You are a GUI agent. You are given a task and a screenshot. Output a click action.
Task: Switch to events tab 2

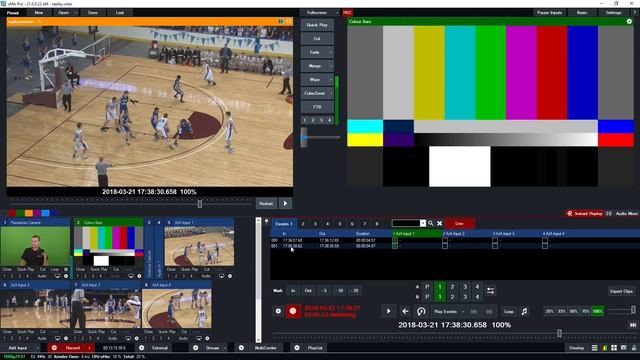(303, 224)
